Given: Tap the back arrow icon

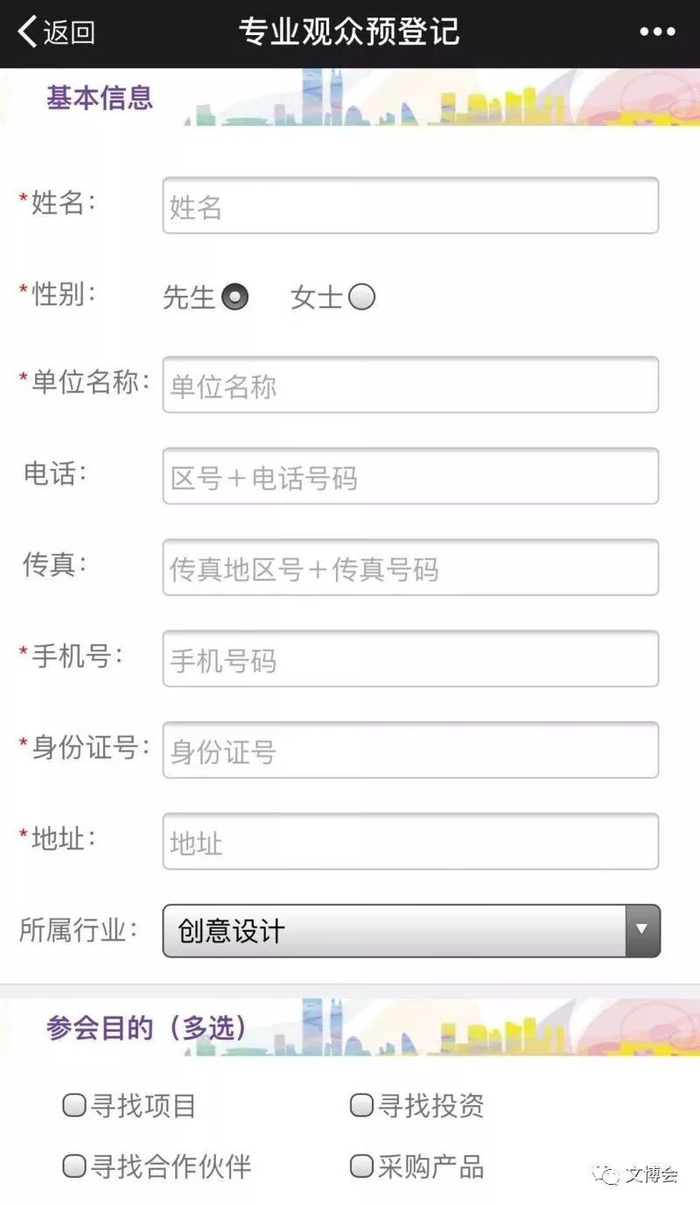Looking at the screenshot, I should (x=27, y=32).
